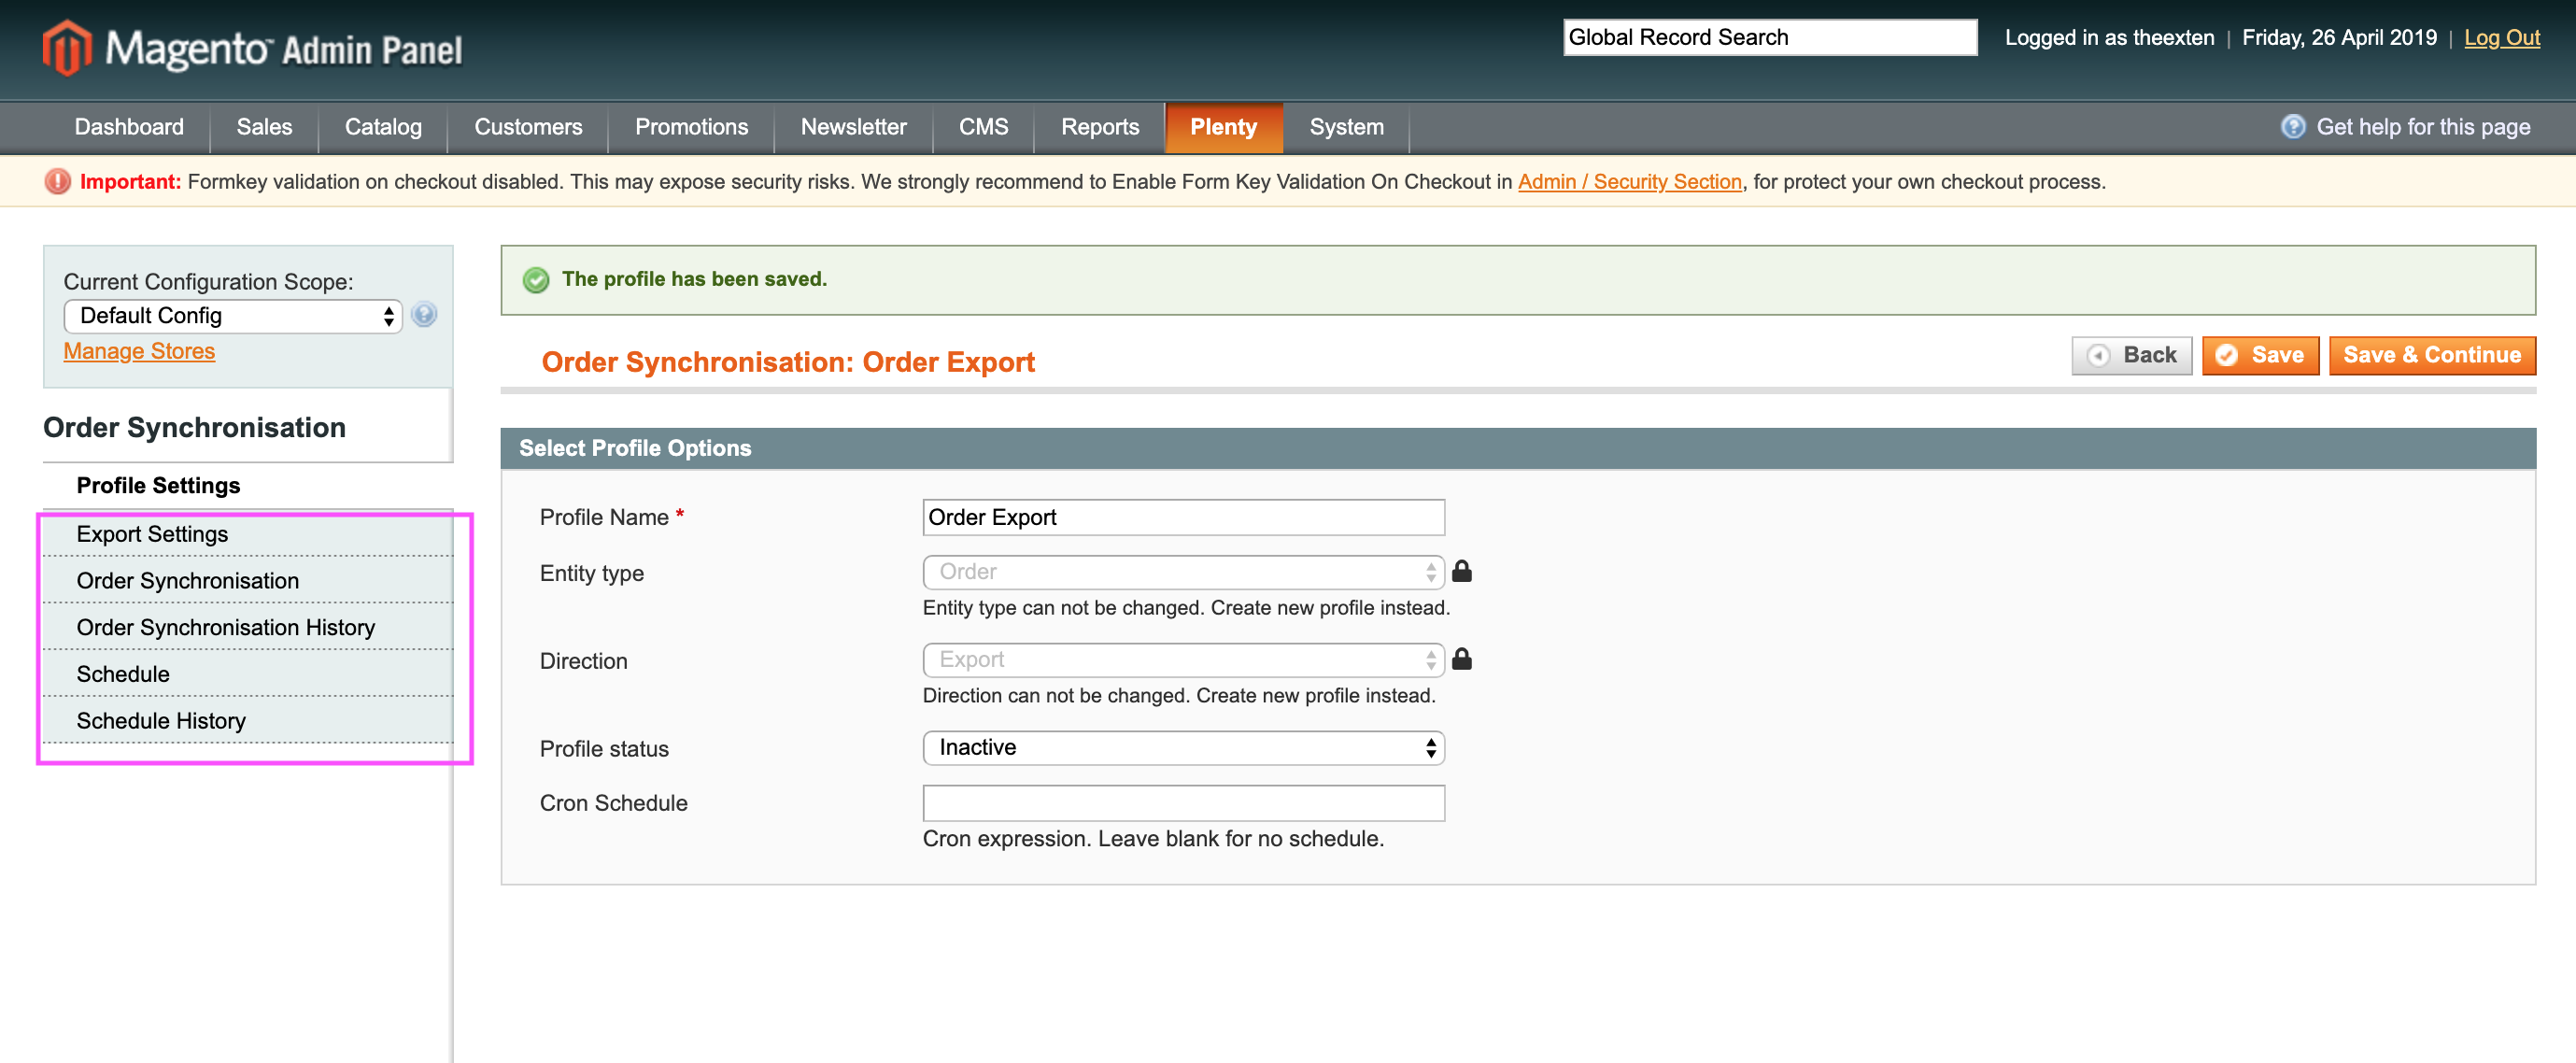Open the Export Settings tab
This screenshot has width=2576, height=1063.
pos(248,534)
